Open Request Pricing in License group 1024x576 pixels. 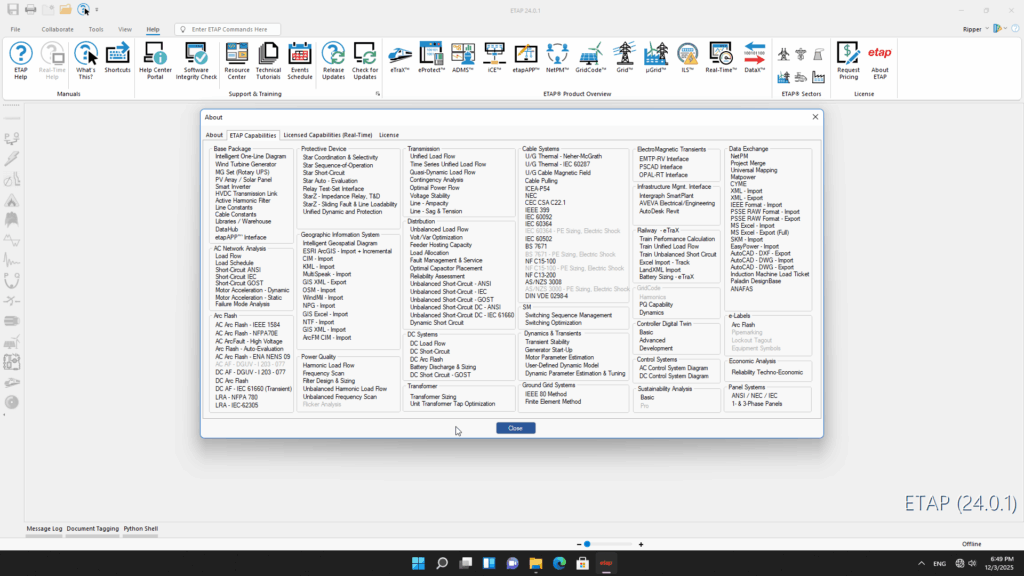click(x=848, y=58)
